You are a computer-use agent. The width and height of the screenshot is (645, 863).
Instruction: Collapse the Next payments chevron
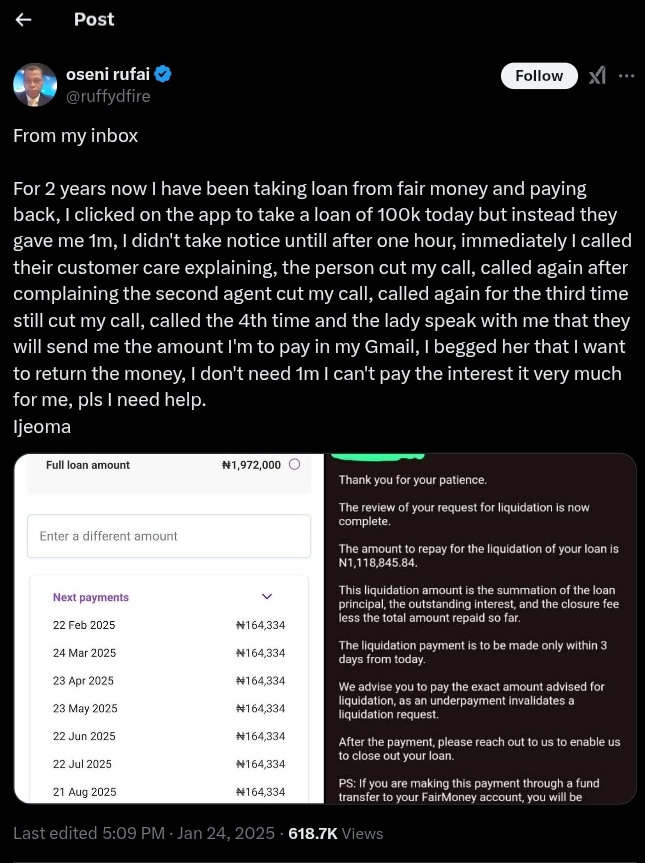coord(267,597)
